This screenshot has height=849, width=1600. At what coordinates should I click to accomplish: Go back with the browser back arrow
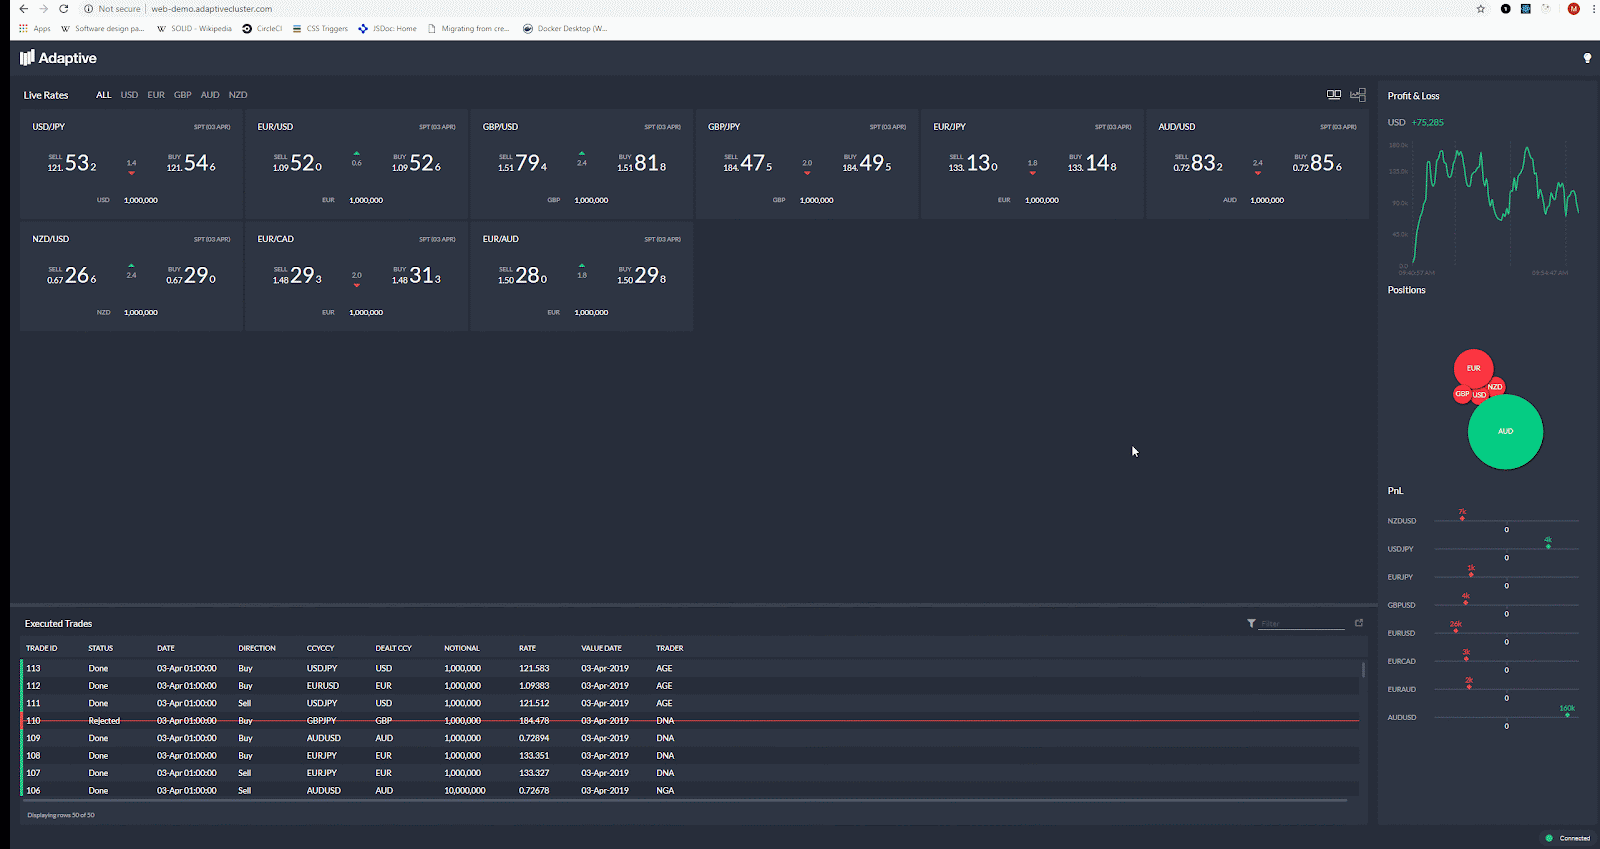coord(23,9)
